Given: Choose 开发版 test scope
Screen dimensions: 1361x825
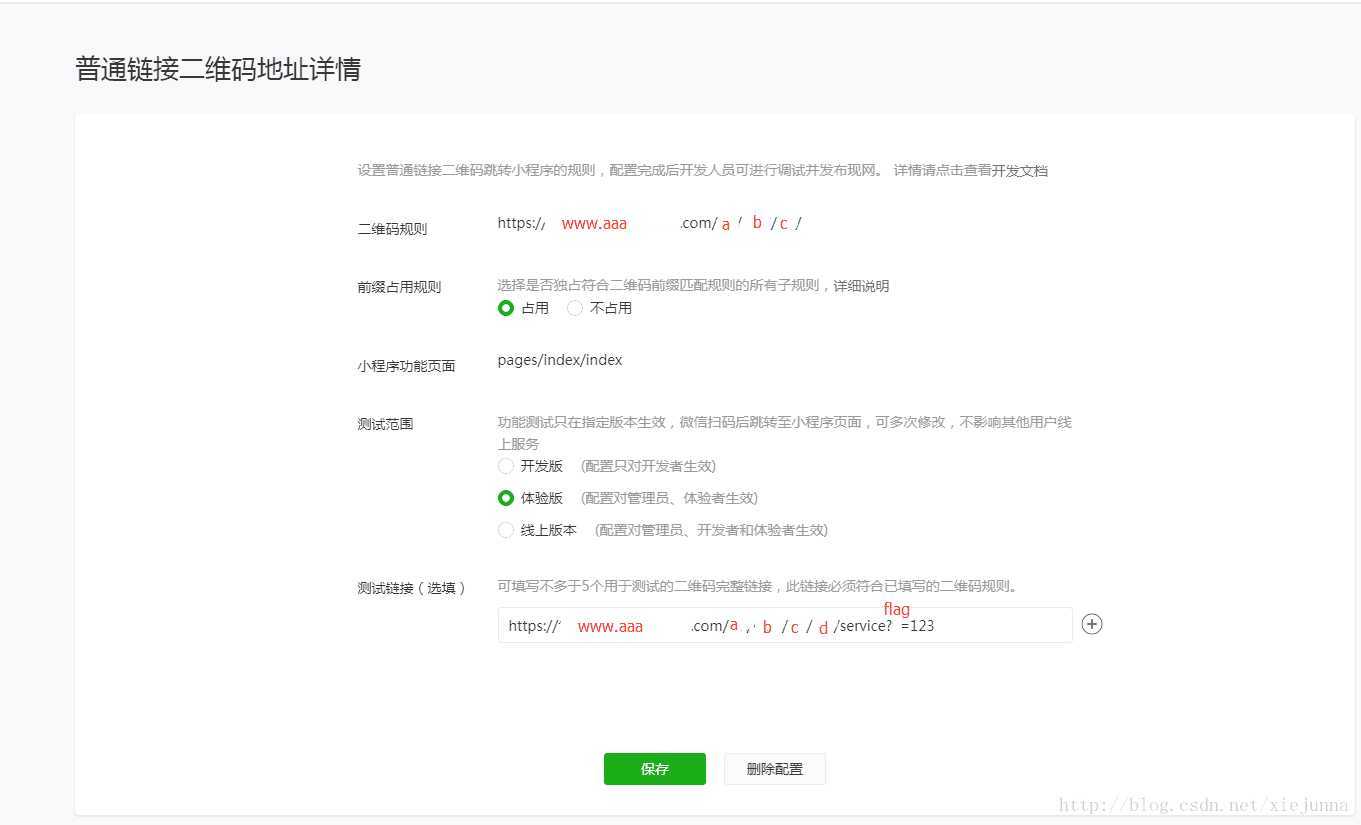Looking at the screenshot, I should [x=506, y=466].
